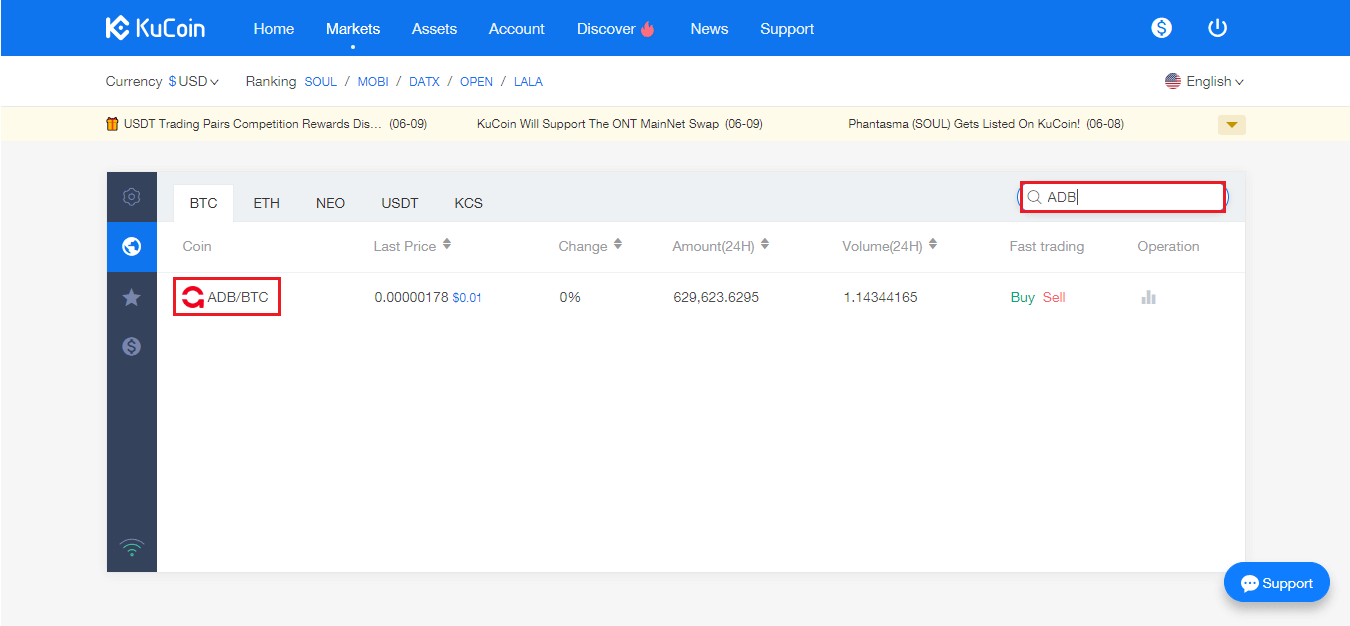
Task: Read the ONT MainNet Swap announcement
Action: [620, 124]
